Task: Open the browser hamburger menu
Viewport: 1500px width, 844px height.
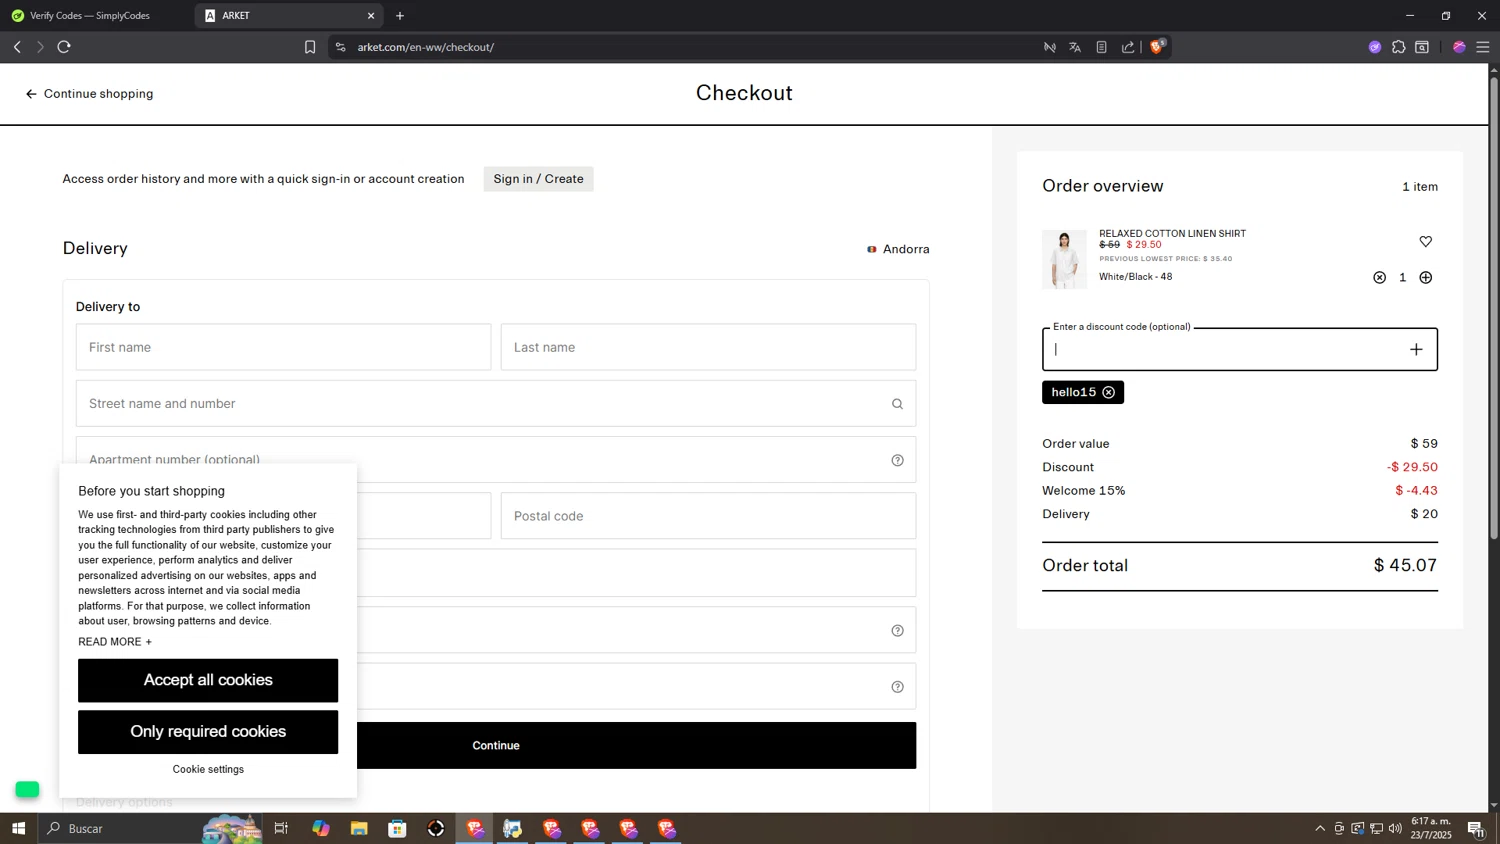Action: (1483, 47)
